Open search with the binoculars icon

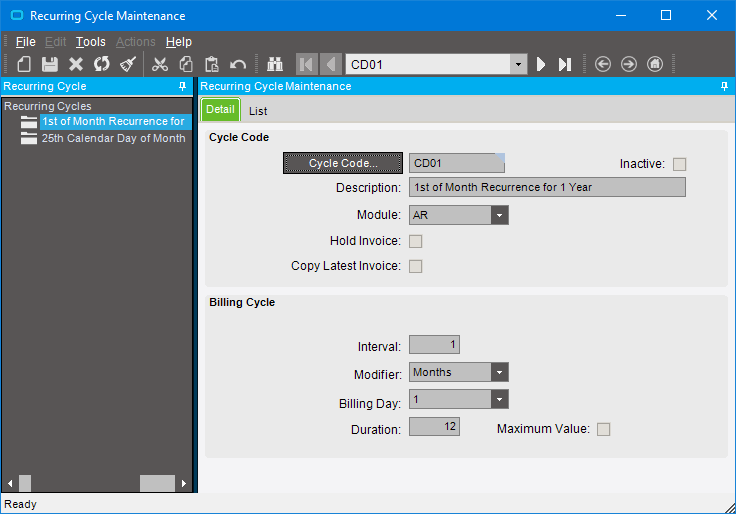pyautogui.click(x=275, y=64)
